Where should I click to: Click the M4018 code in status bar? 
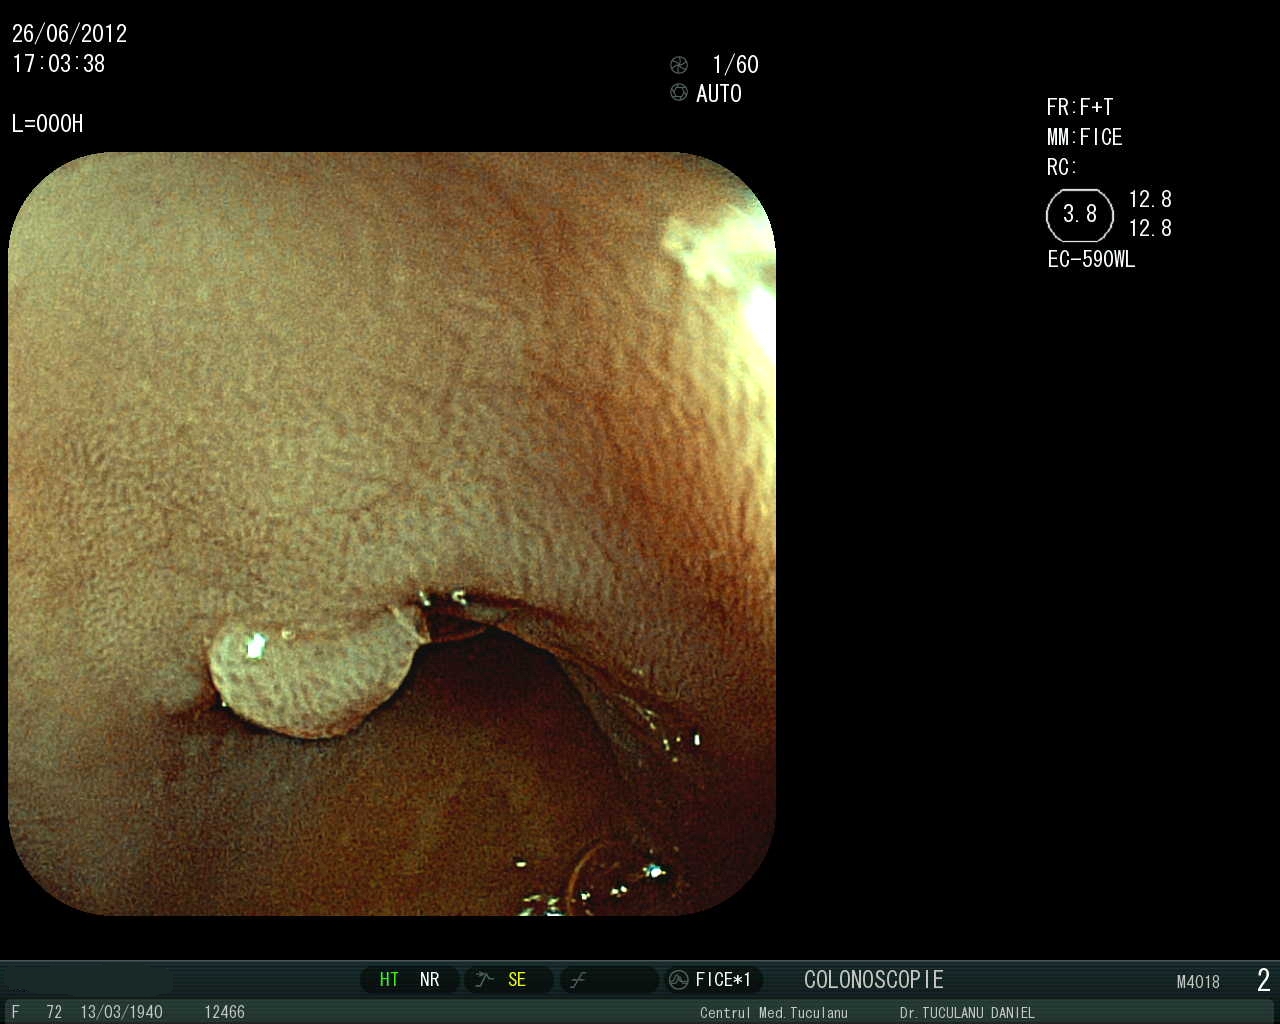[1198, 982]
